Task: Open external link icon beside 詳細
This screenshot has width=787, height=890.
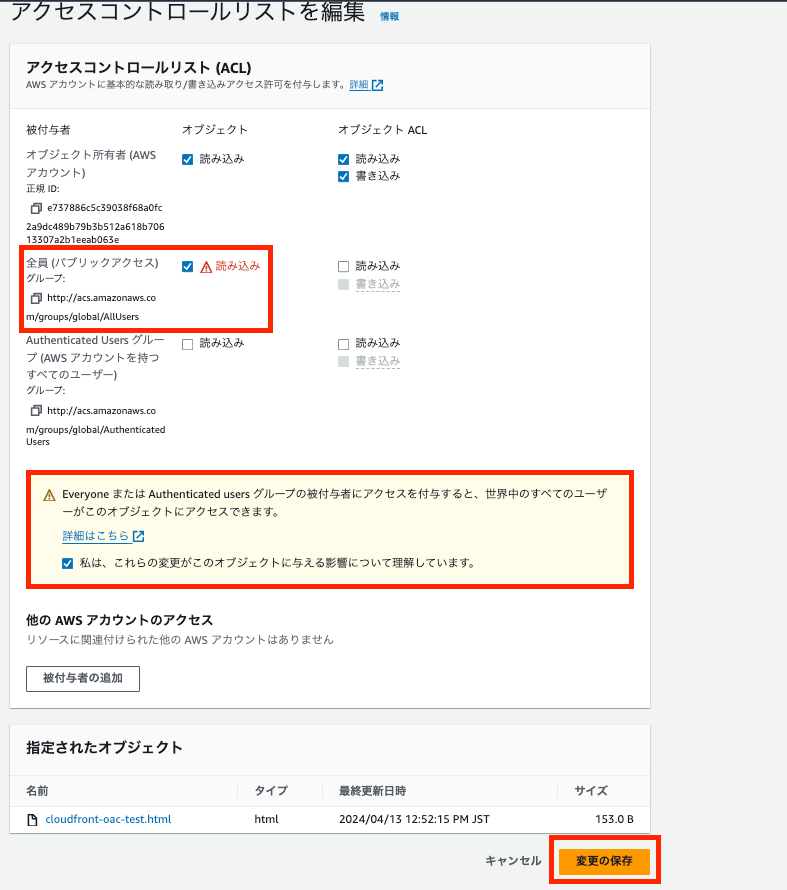Action: (x=377, y=85)
